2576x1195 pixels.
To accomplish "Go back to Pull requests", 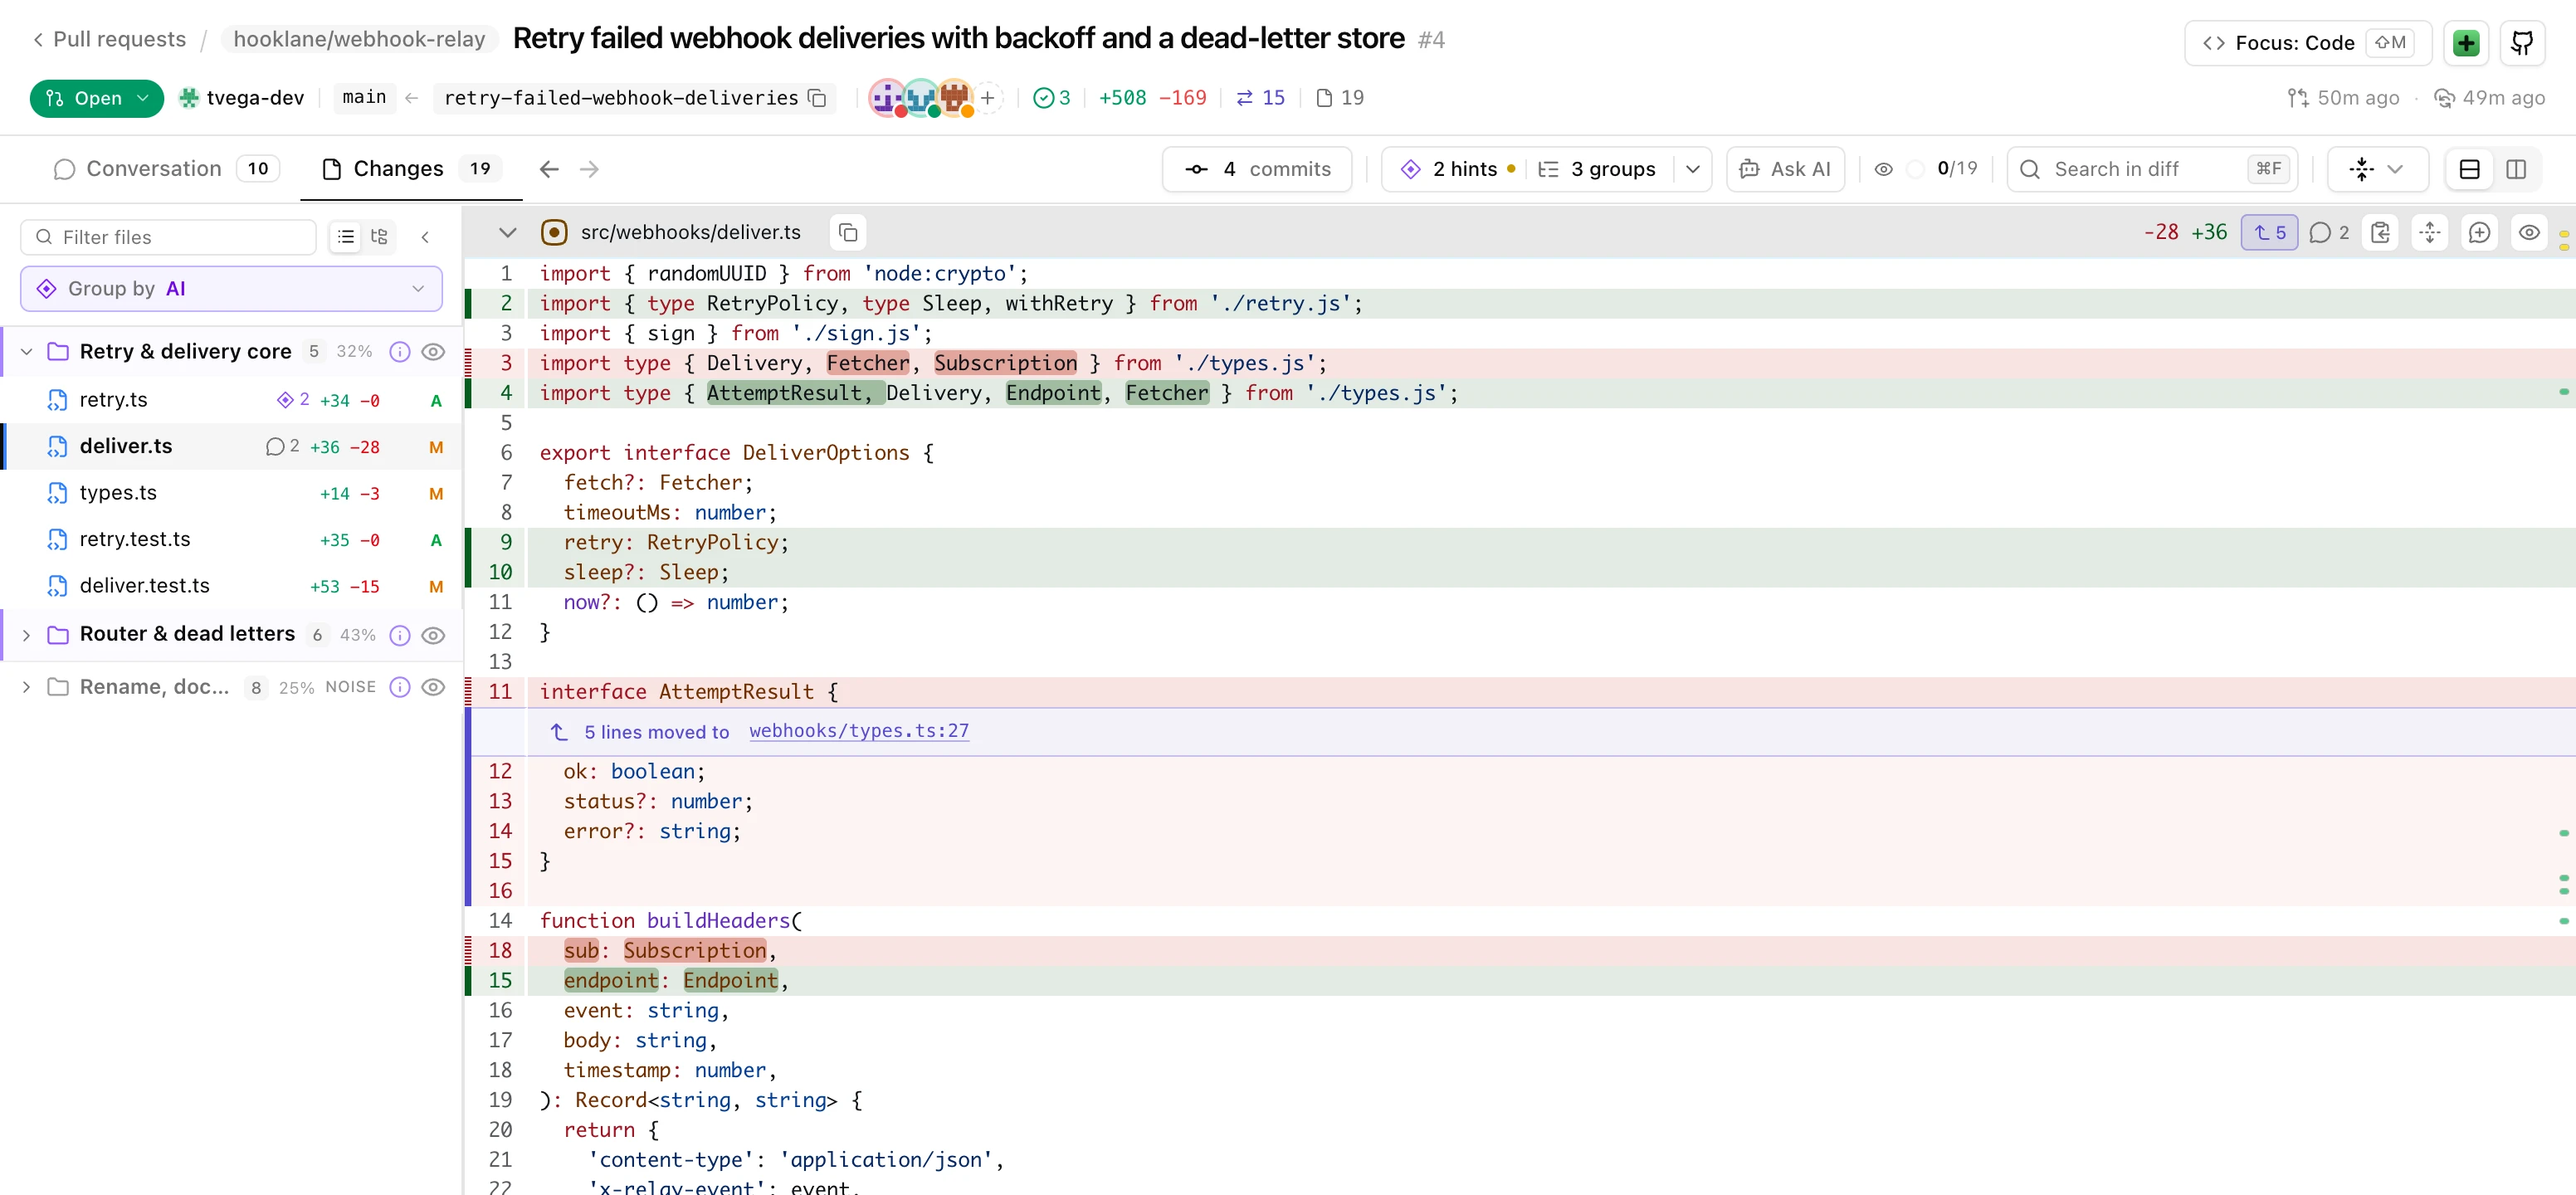I will click(x=109, y=39).
